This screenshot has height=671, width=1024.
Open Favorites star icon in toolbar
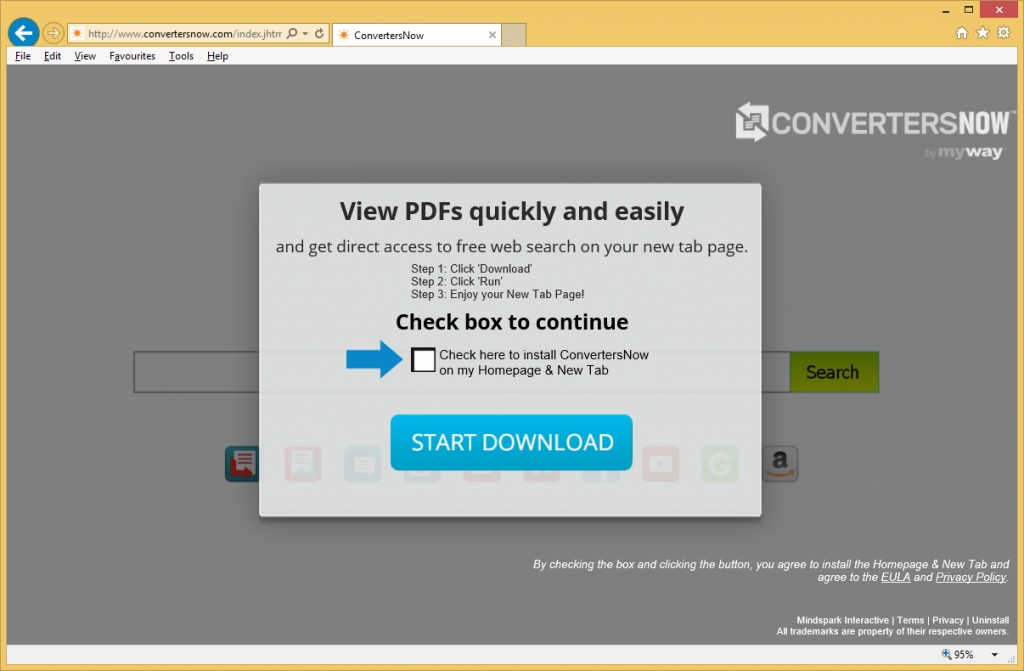pyautogui.click(x=982, y=33)
